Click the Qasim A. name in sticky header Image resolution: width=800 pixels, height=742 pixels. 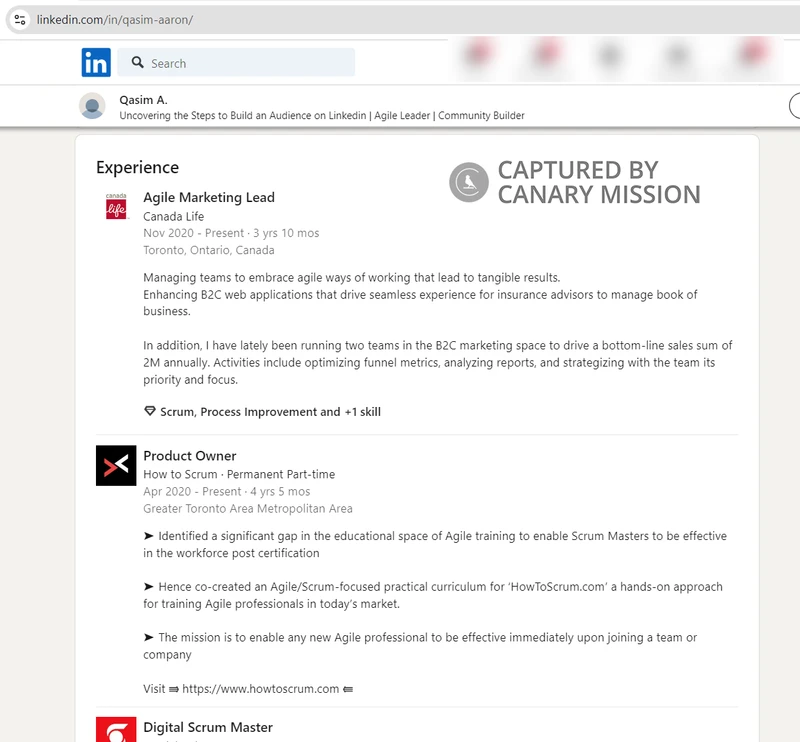click(143, 100)
